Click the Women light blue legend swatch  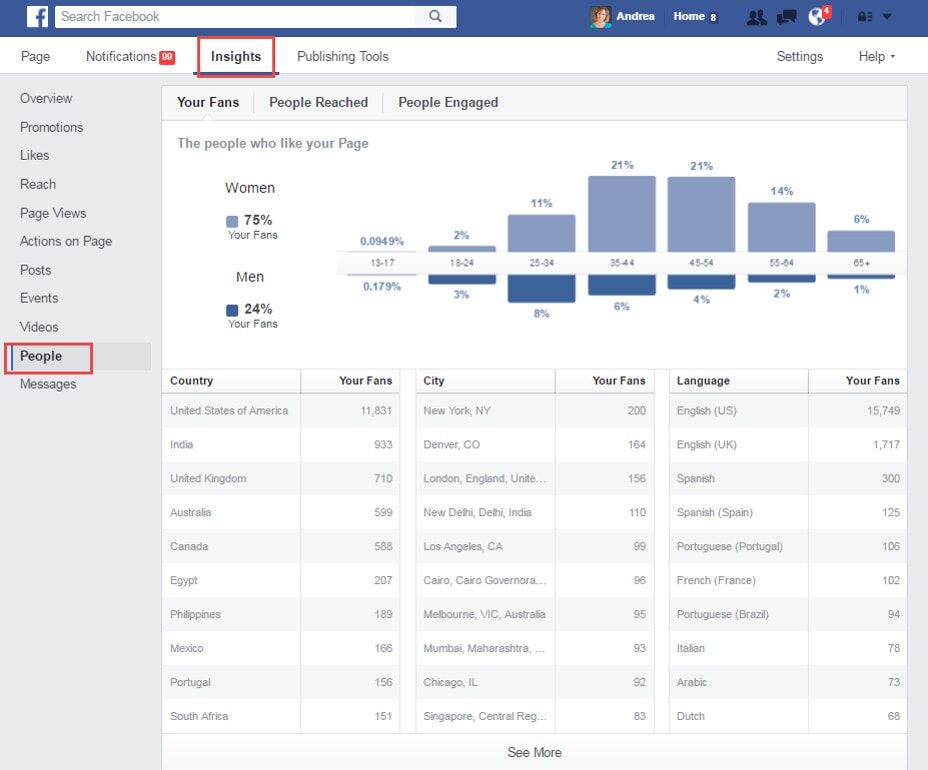[232, 221]
